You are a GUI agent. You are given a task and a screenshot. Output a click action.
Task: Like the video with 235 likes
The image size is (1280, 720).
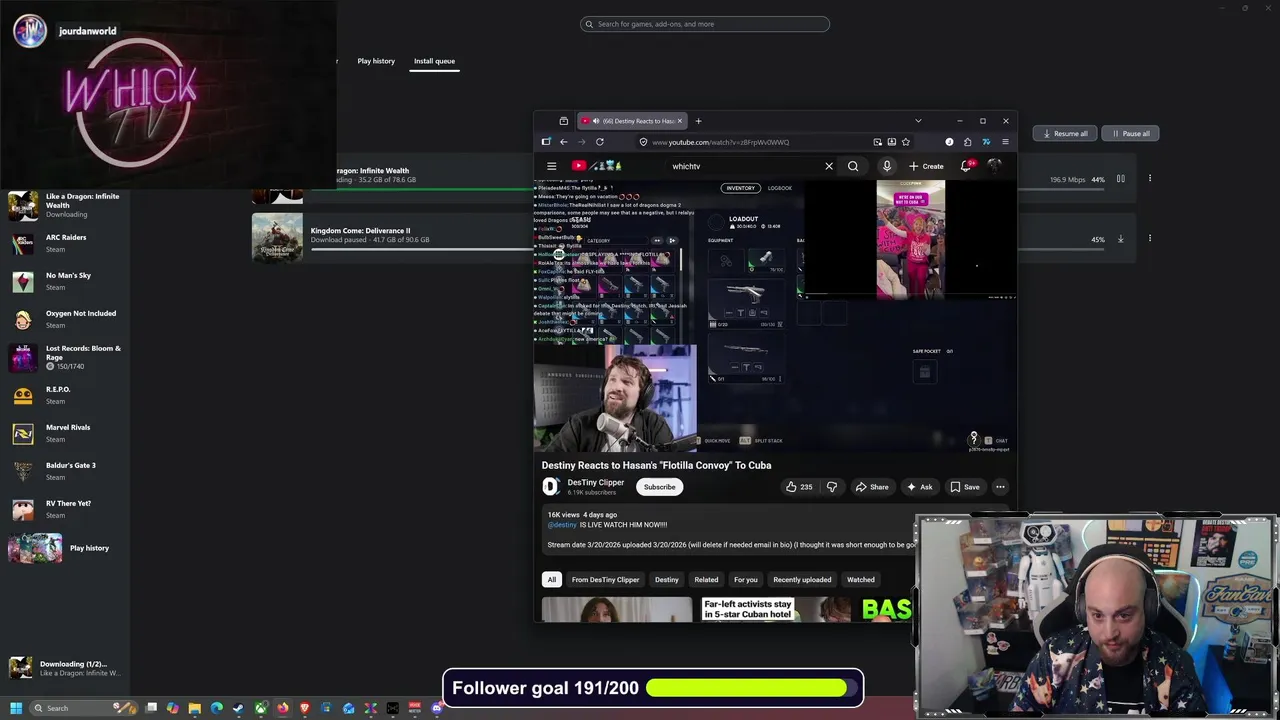click(x=799, y=487)
